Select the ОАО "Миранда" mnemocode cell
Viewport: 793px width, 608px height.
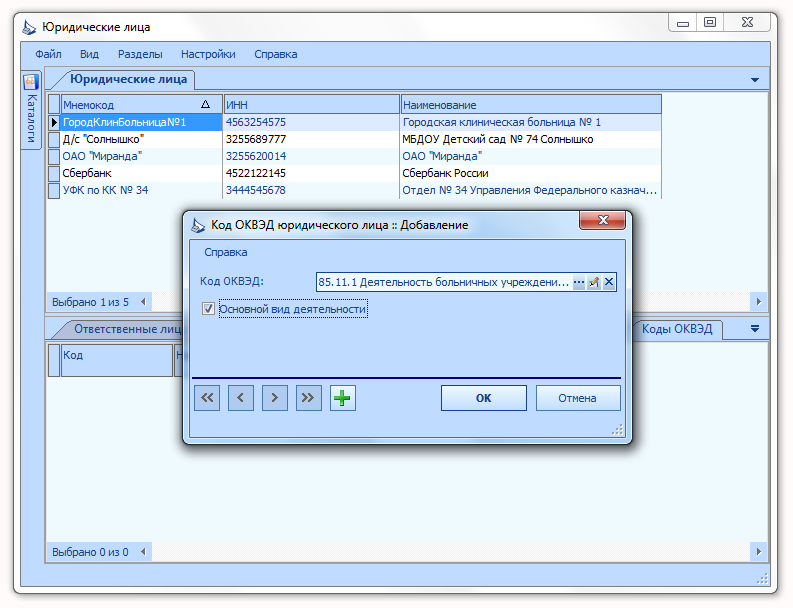(x=142, y=156)
